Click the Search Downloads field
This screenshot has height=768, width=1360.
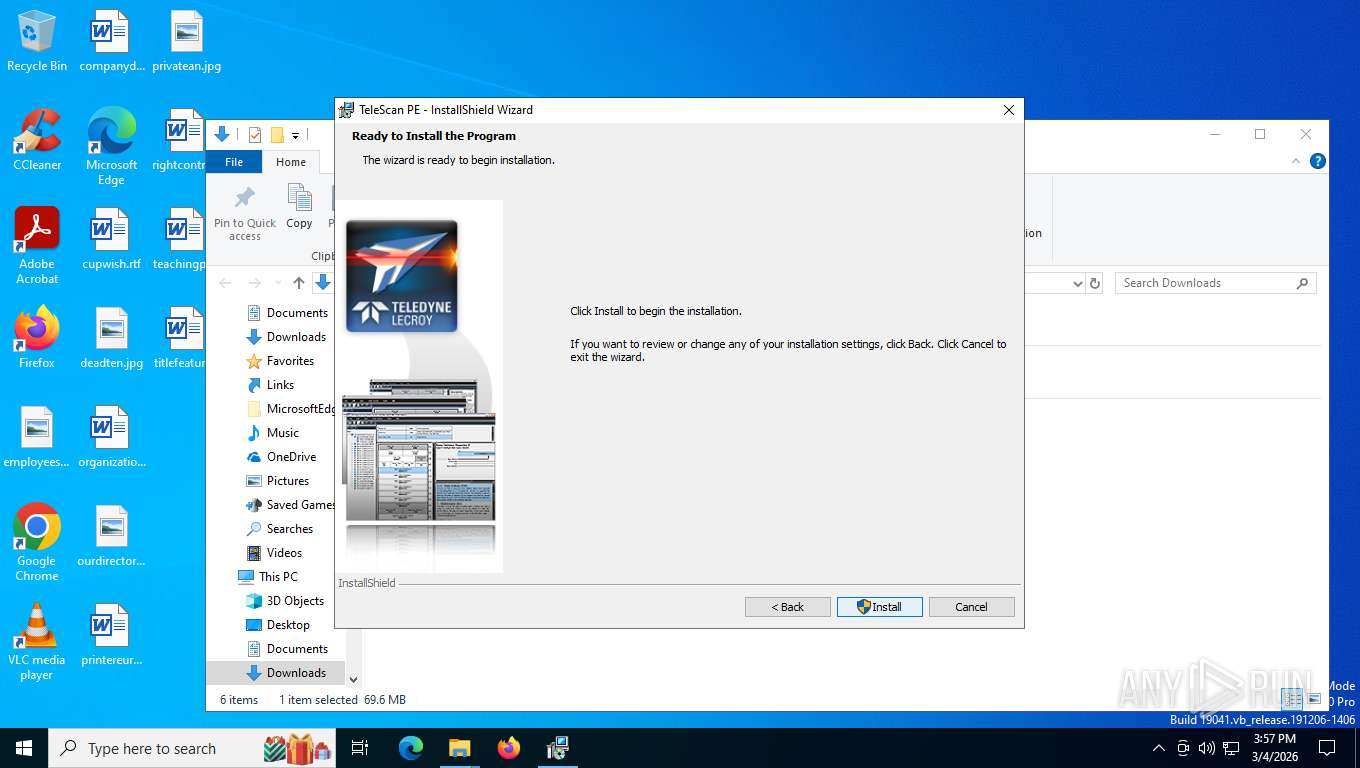(1215, 283)
